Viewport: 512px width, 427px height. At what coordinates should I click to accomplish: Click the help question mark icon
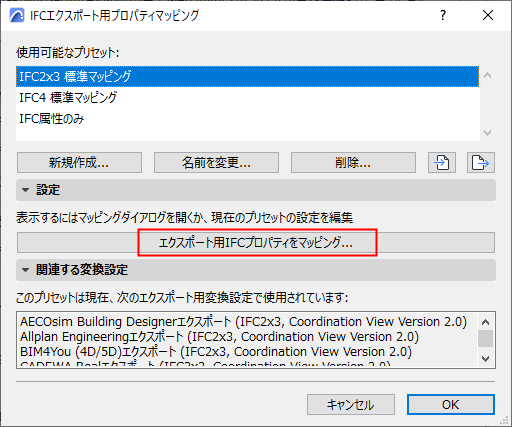coord(443,15)
